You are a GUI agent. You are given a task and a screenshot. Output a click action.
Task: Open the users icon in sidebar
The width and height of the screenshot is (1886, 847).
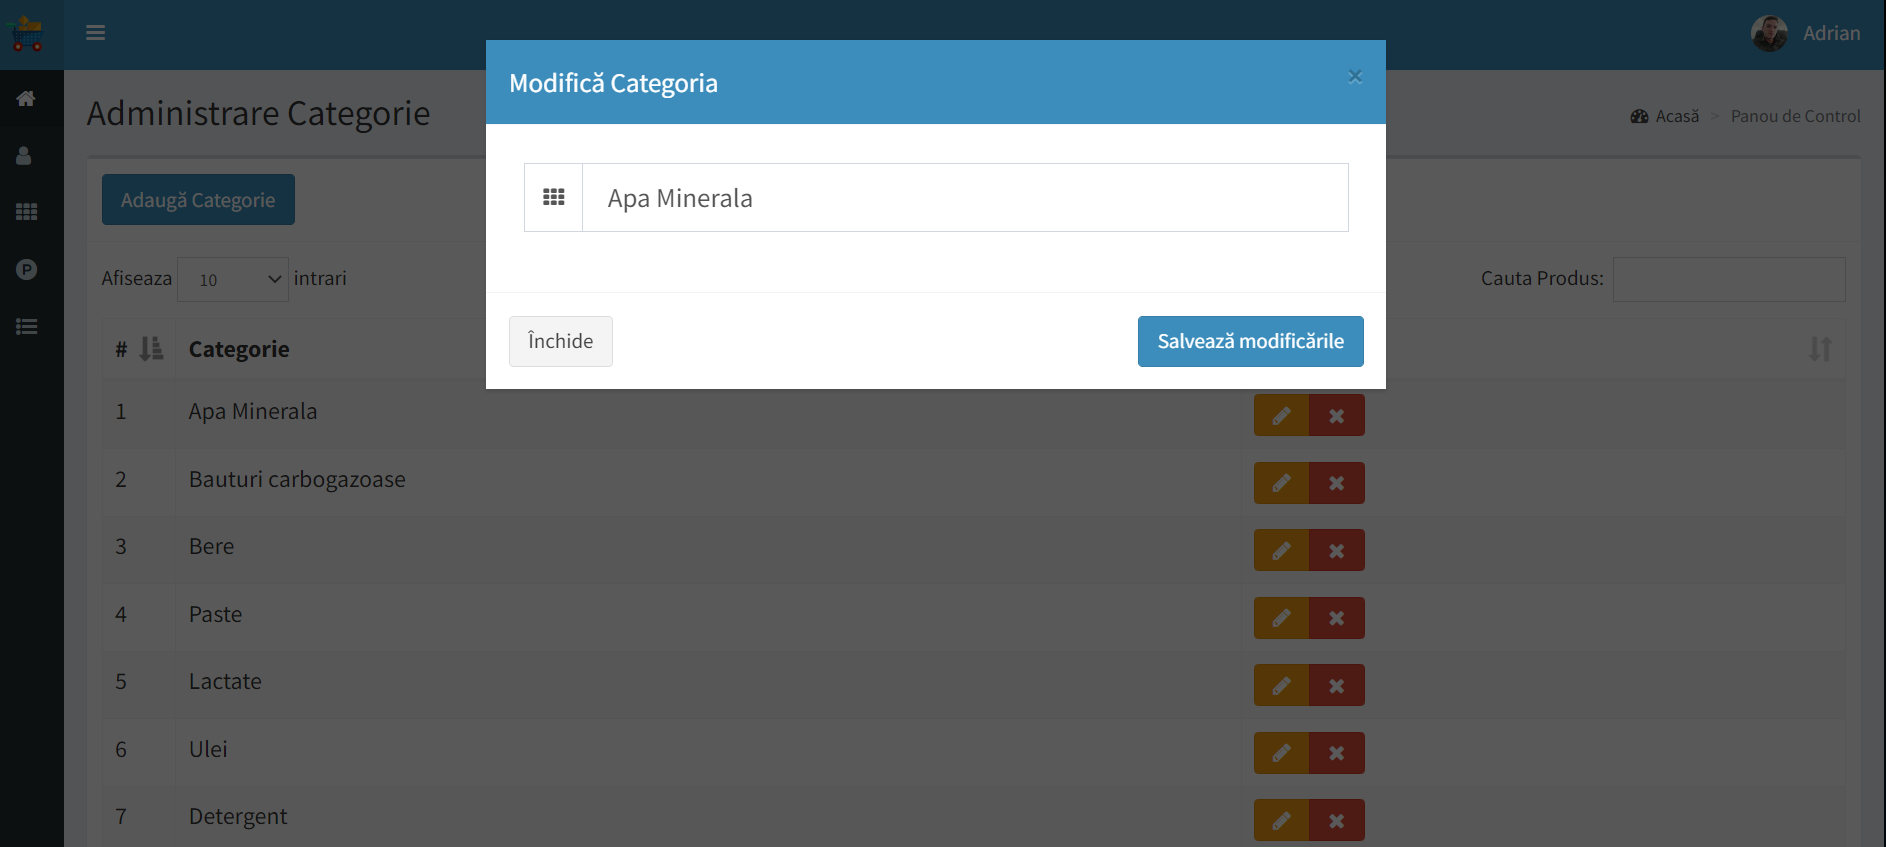click(24, 156)
